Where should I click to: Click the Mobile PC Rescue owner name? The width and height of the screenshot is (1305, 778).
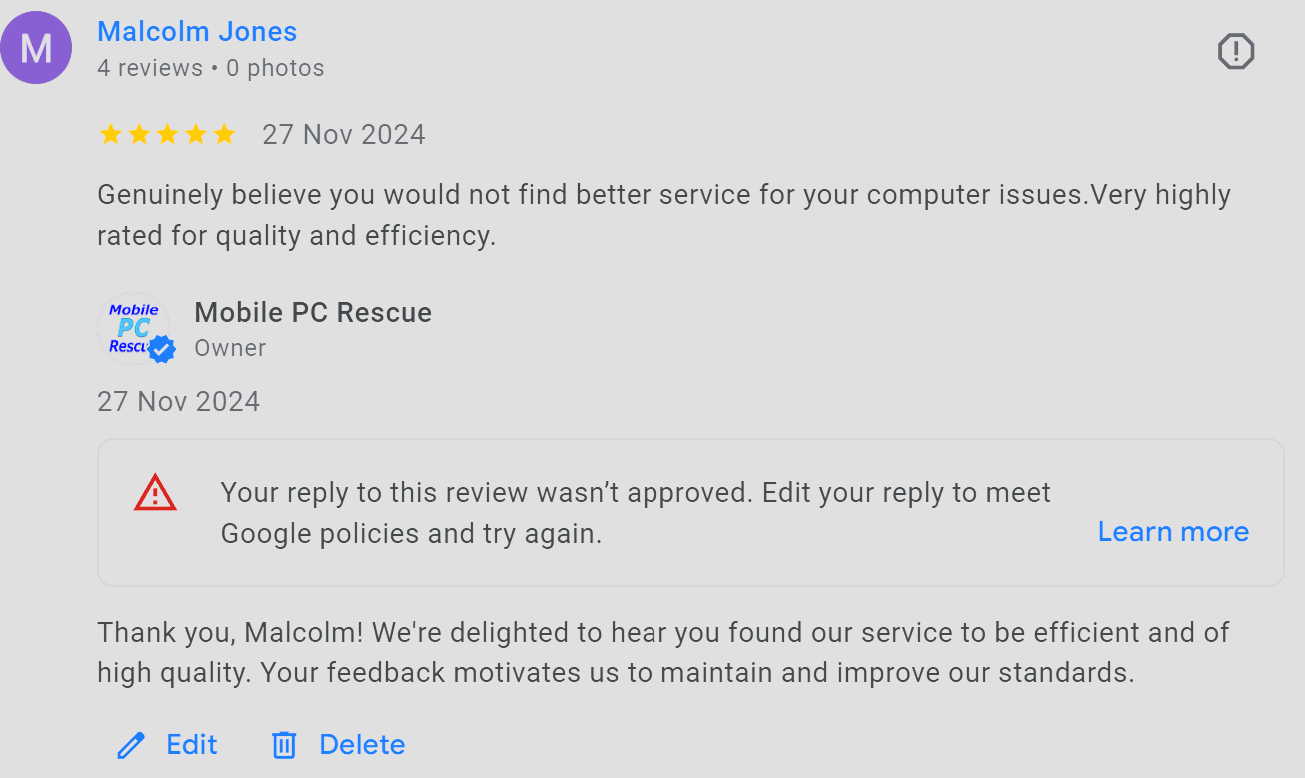click(313, 312)
